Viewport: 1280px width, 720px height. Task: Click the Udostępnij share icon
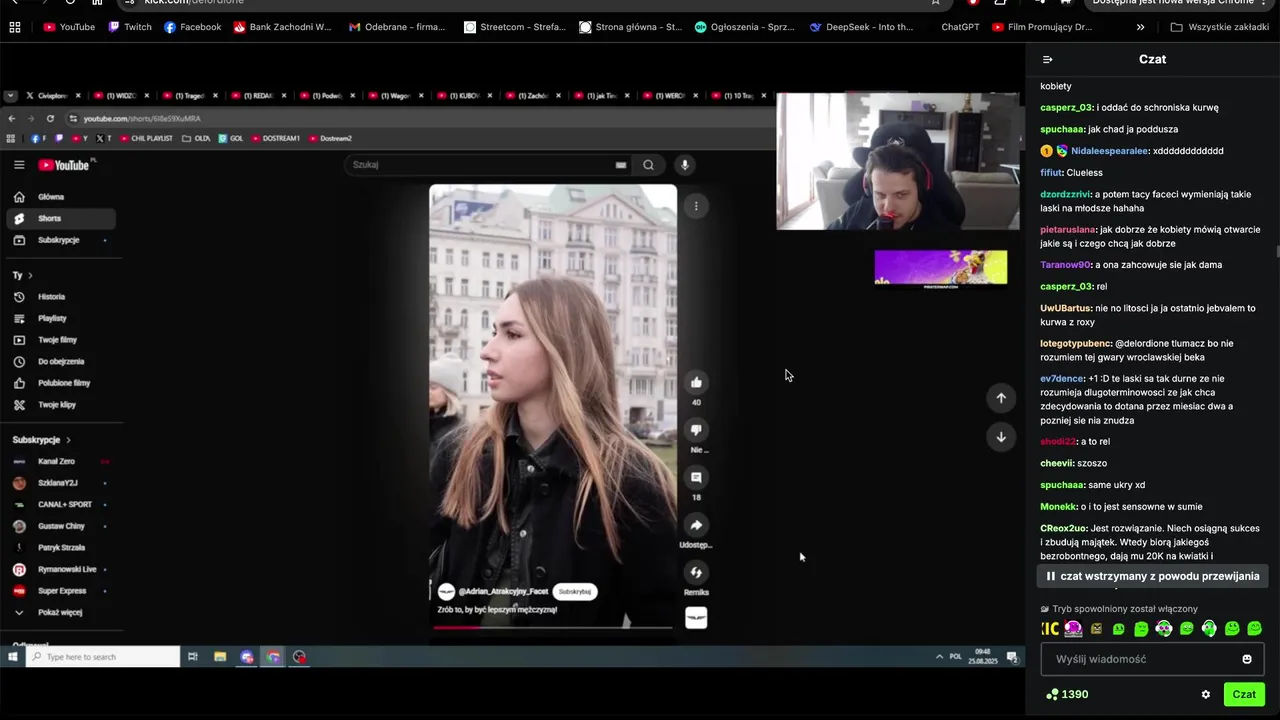click(x=696, y=525)
